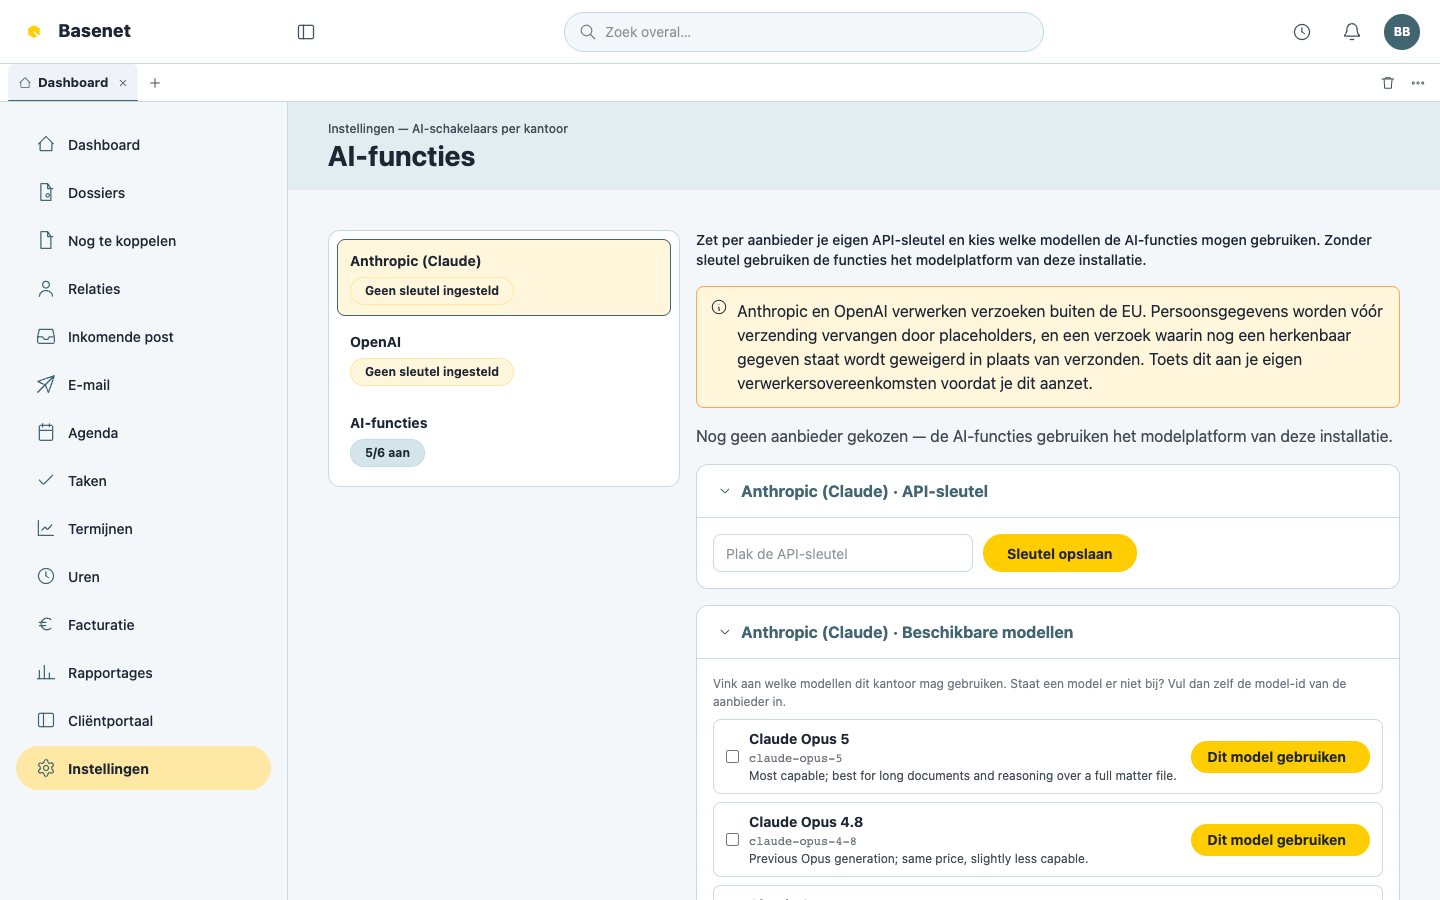Open recent history clock icon
The width and height of the screenshot is (1440, 900).
point(1302,32)
